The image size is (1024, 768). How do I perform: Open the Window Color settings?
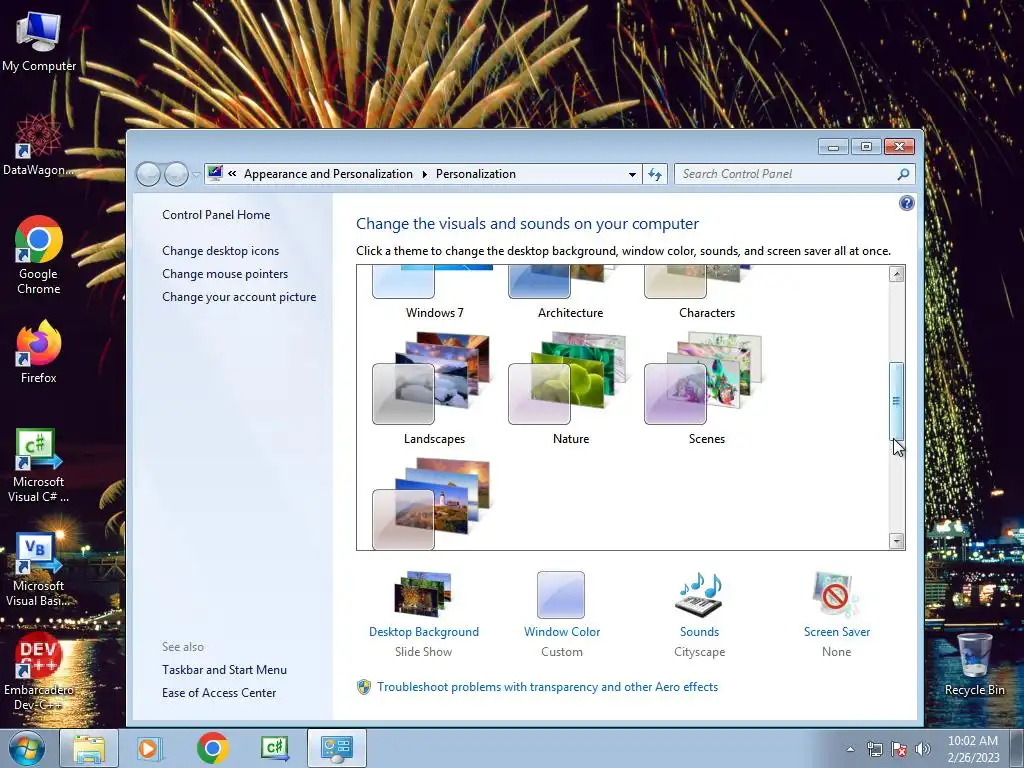pyautogui.click(x=561, y=595)
